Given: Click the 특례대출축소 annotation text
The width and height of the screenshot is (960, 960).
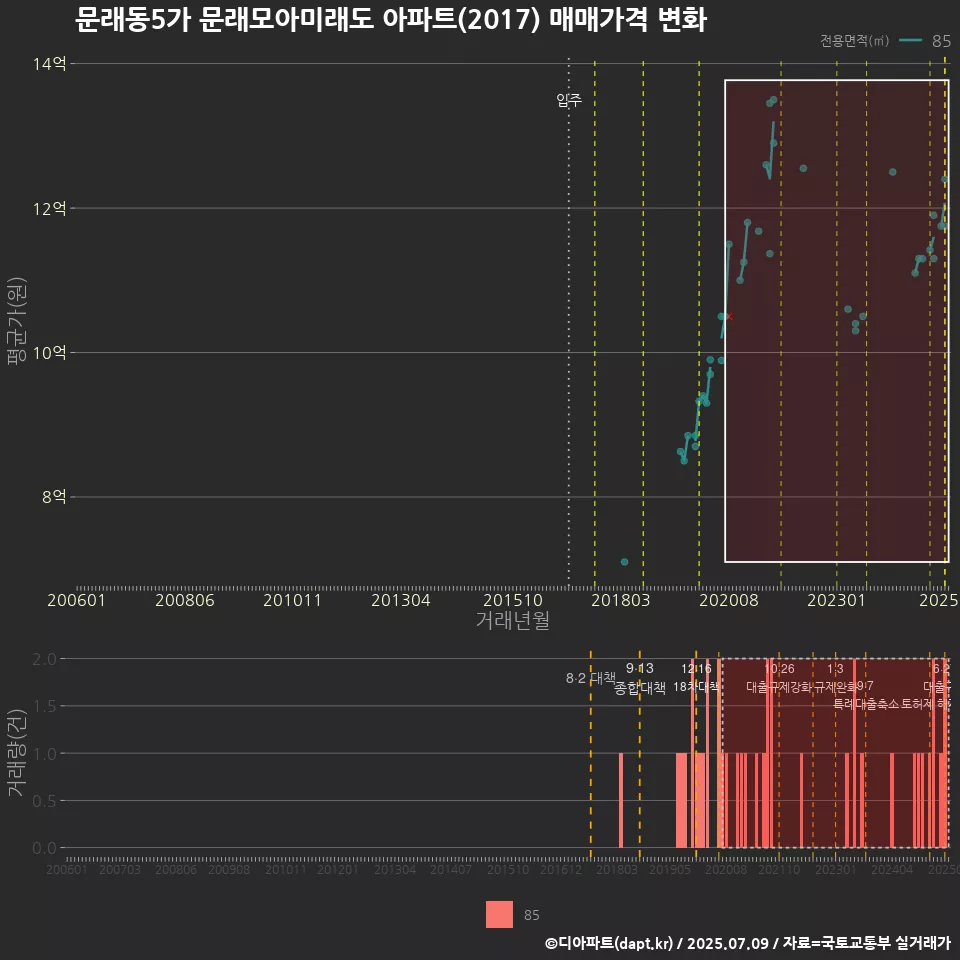Looking at the screenshot, I should pyautogui.click(x=866, y=704).
